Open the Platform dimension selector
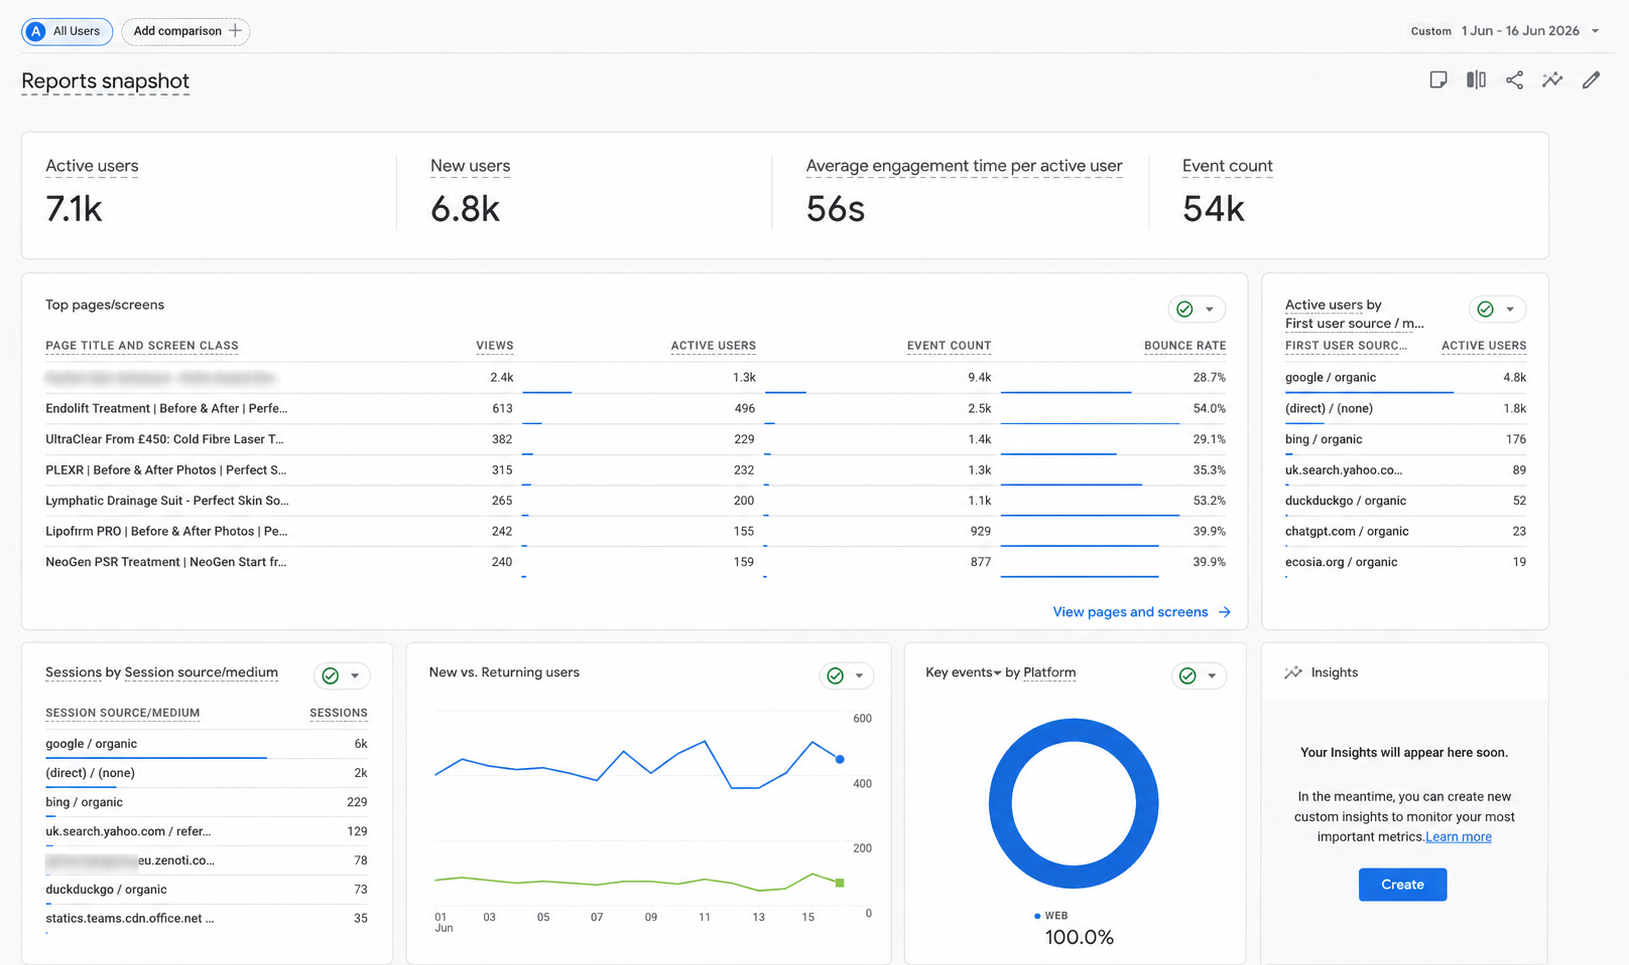1629x965 pixels. (x=1049, y=673)
